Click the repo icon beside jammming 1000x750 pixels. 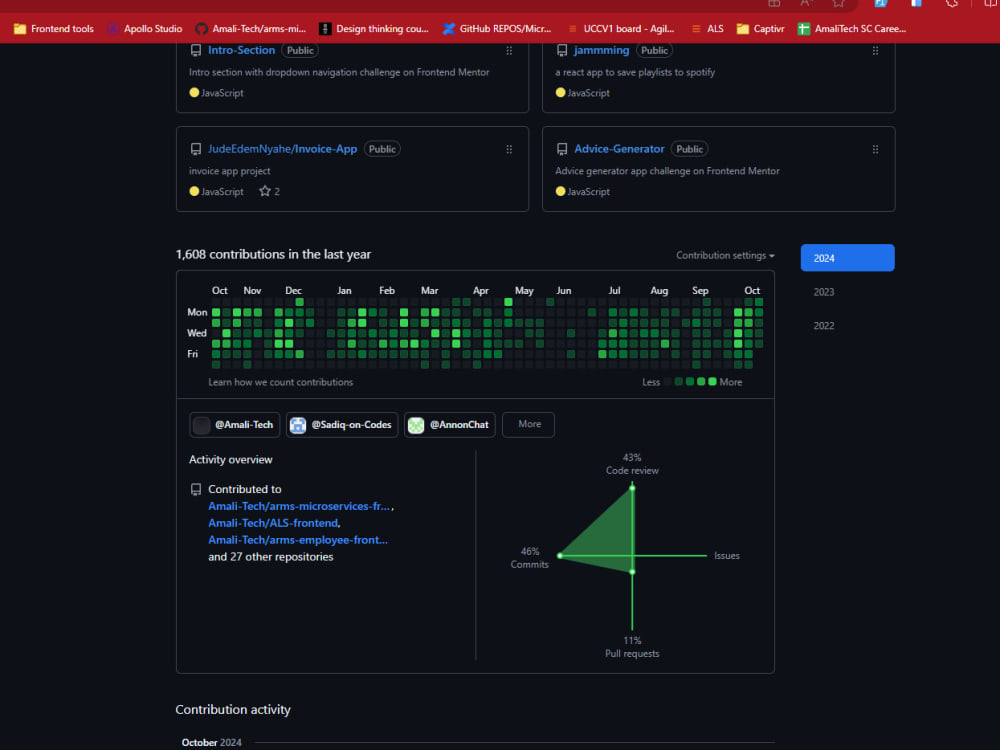click(562, 50)
